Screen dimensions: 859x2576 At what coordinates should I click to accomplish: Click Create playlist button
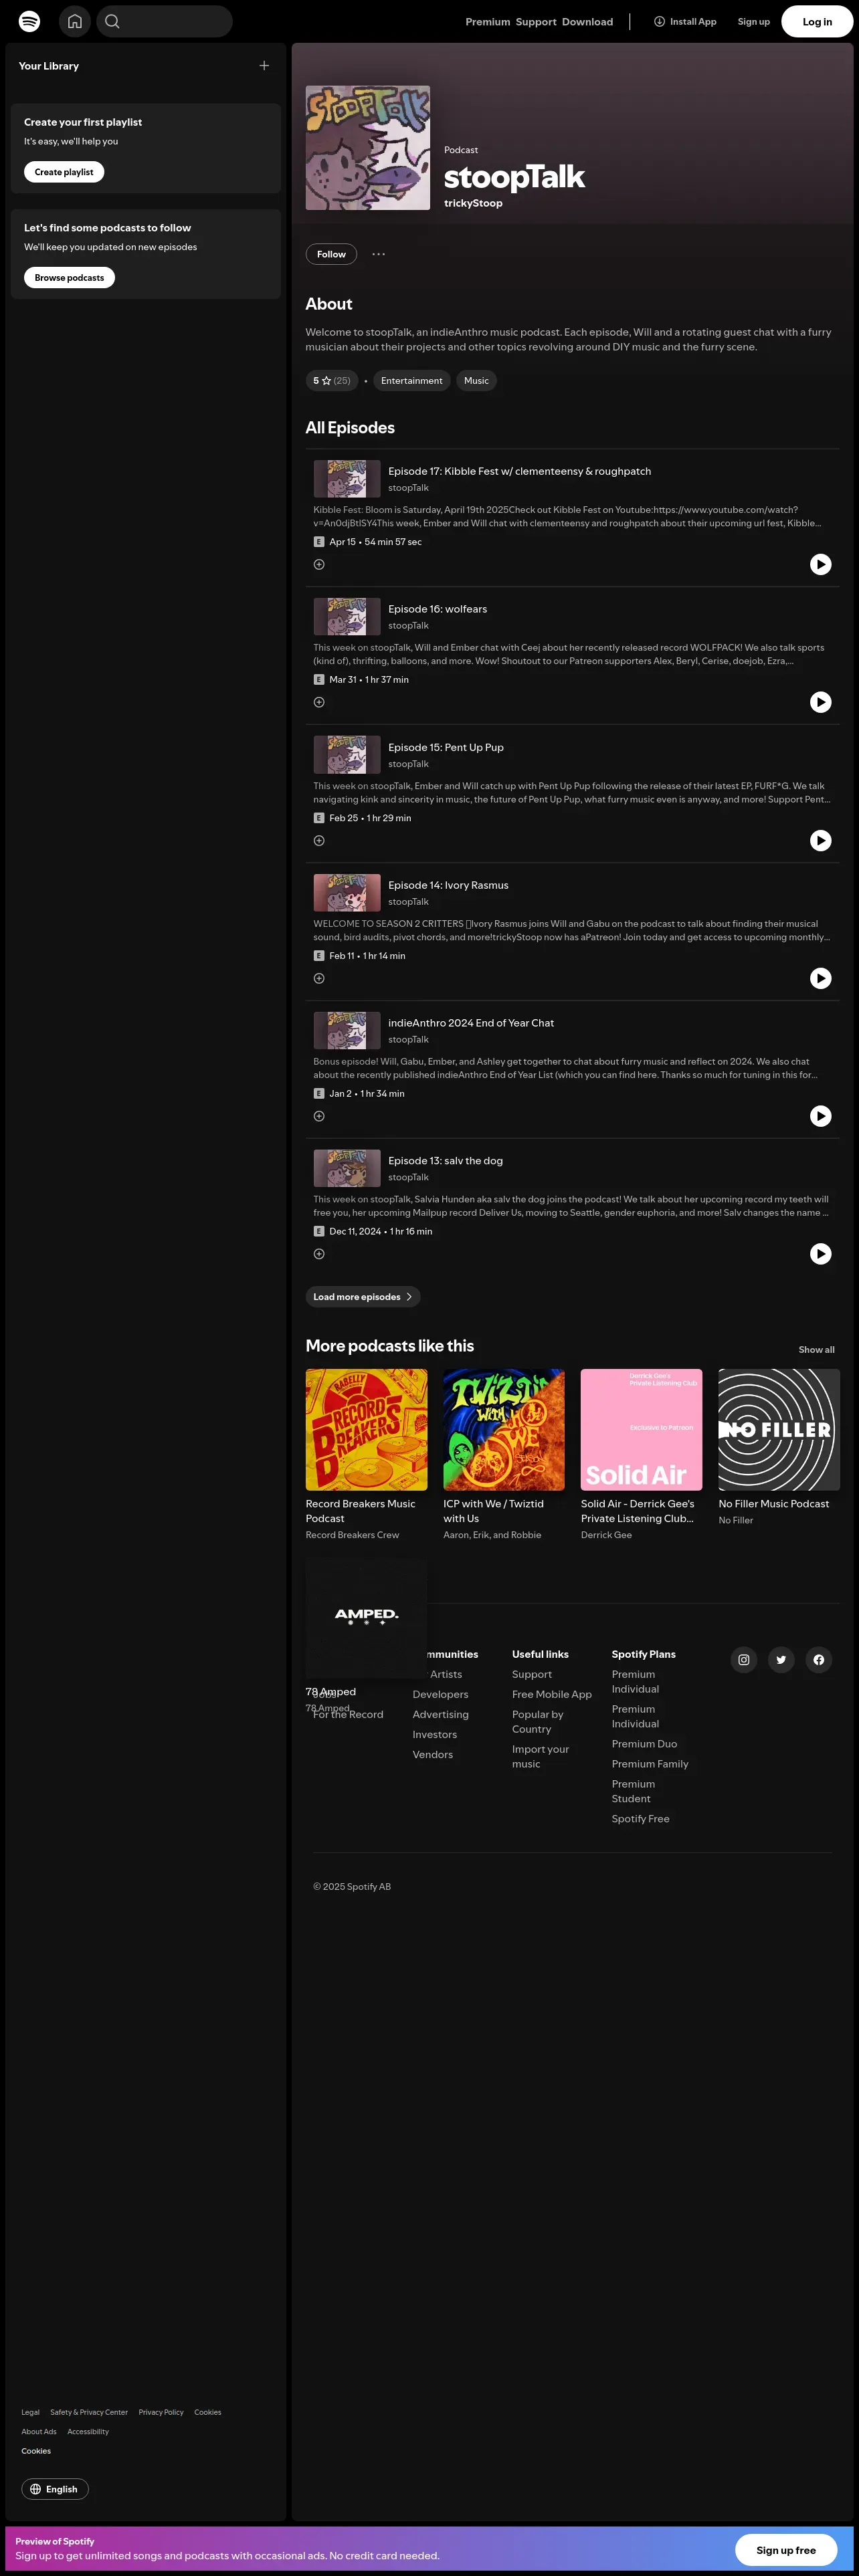click(64, 172)
